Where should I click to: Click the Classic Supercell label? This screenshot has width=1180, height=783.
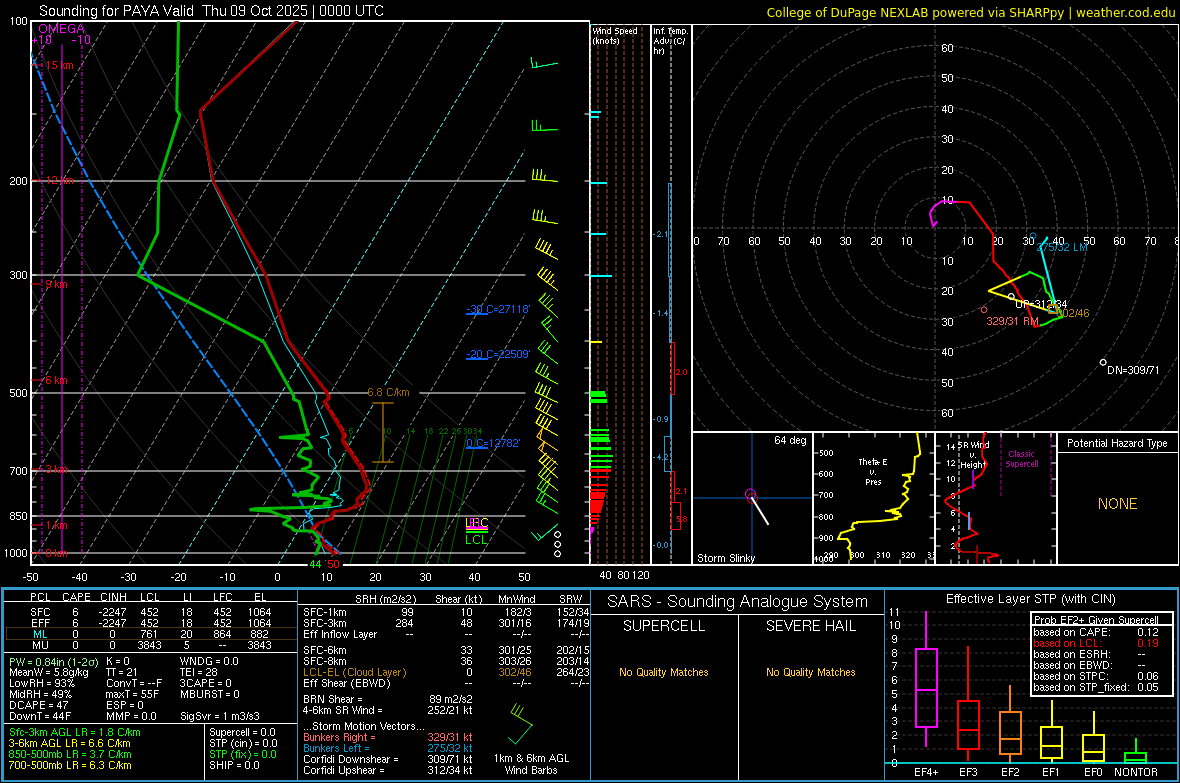(x=1021, y=459)
